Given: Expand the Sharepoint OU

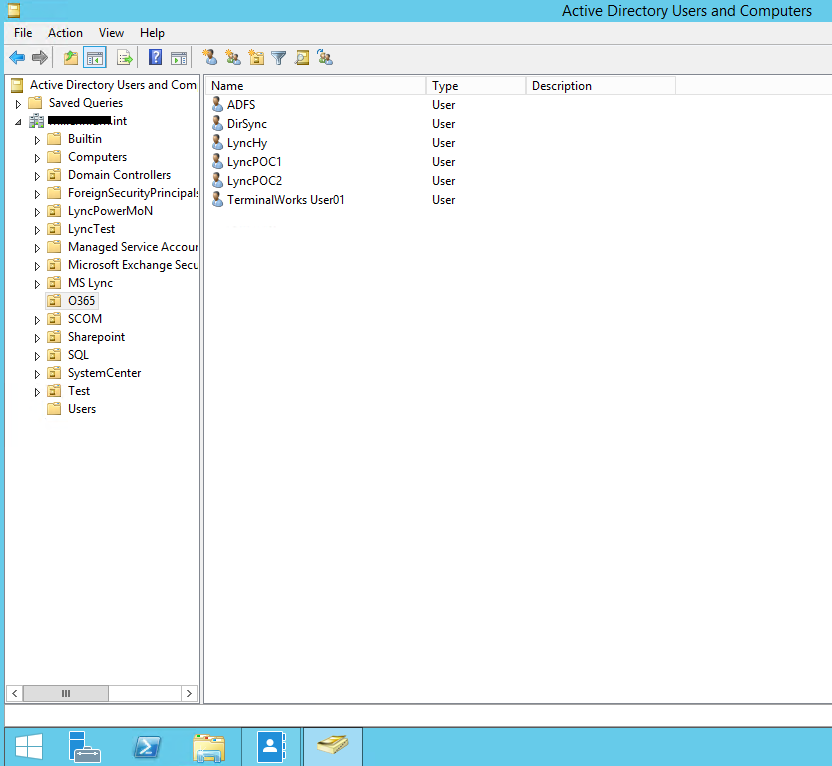Looking at the screenshot, I should click(37, 338).
